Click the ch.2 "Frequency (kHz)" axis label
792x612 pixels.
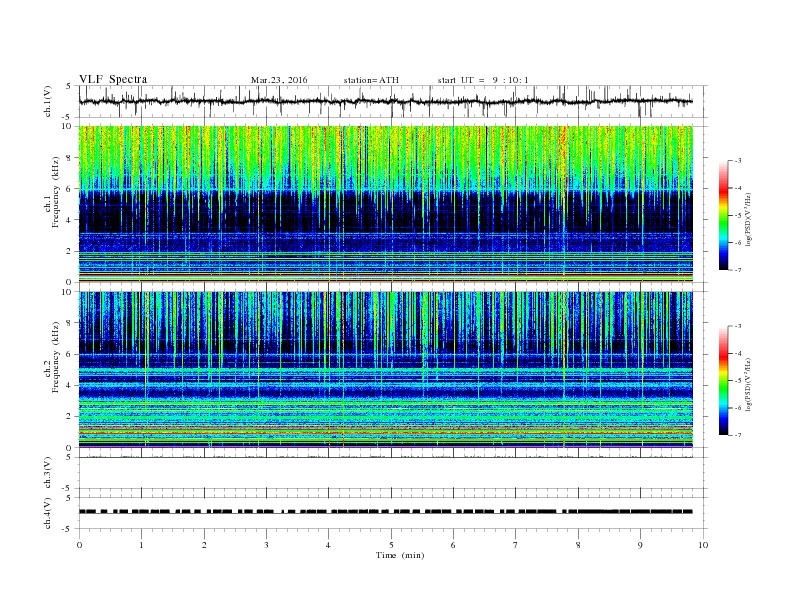[x=56, y=356]
